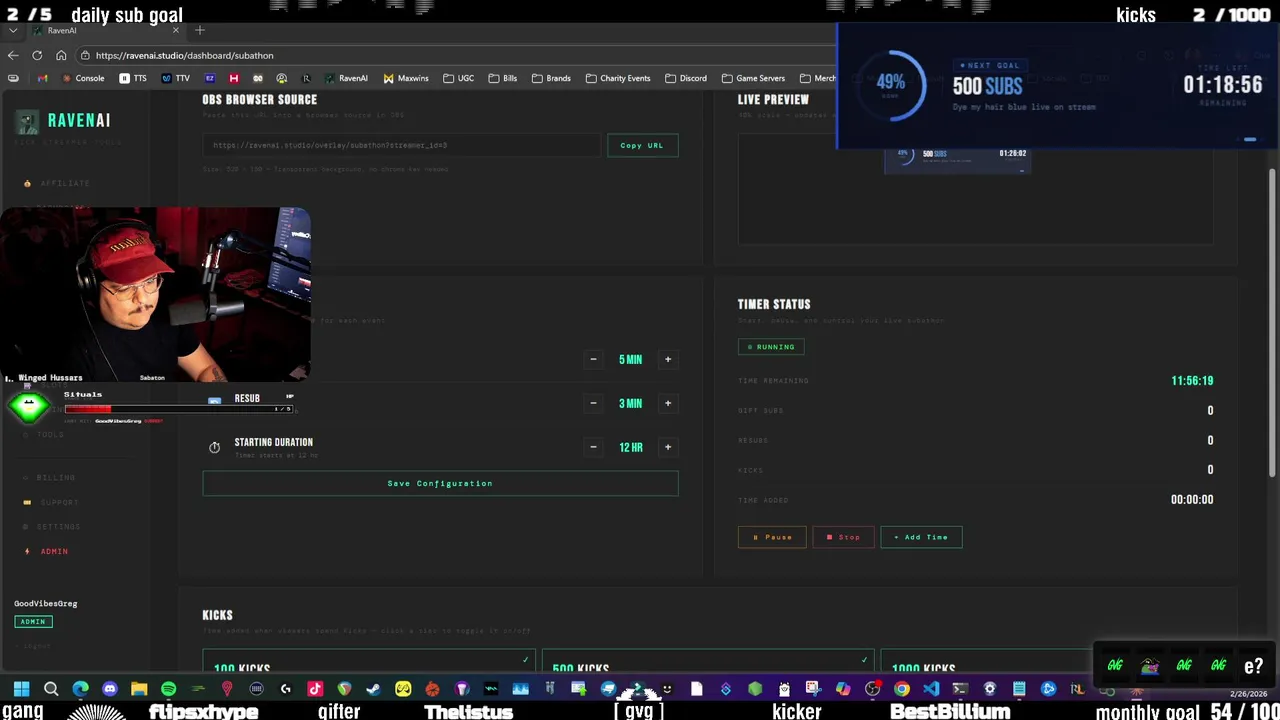Open the TTS bookmark
The image size is (1280, 720).
(x=133, y=78)
